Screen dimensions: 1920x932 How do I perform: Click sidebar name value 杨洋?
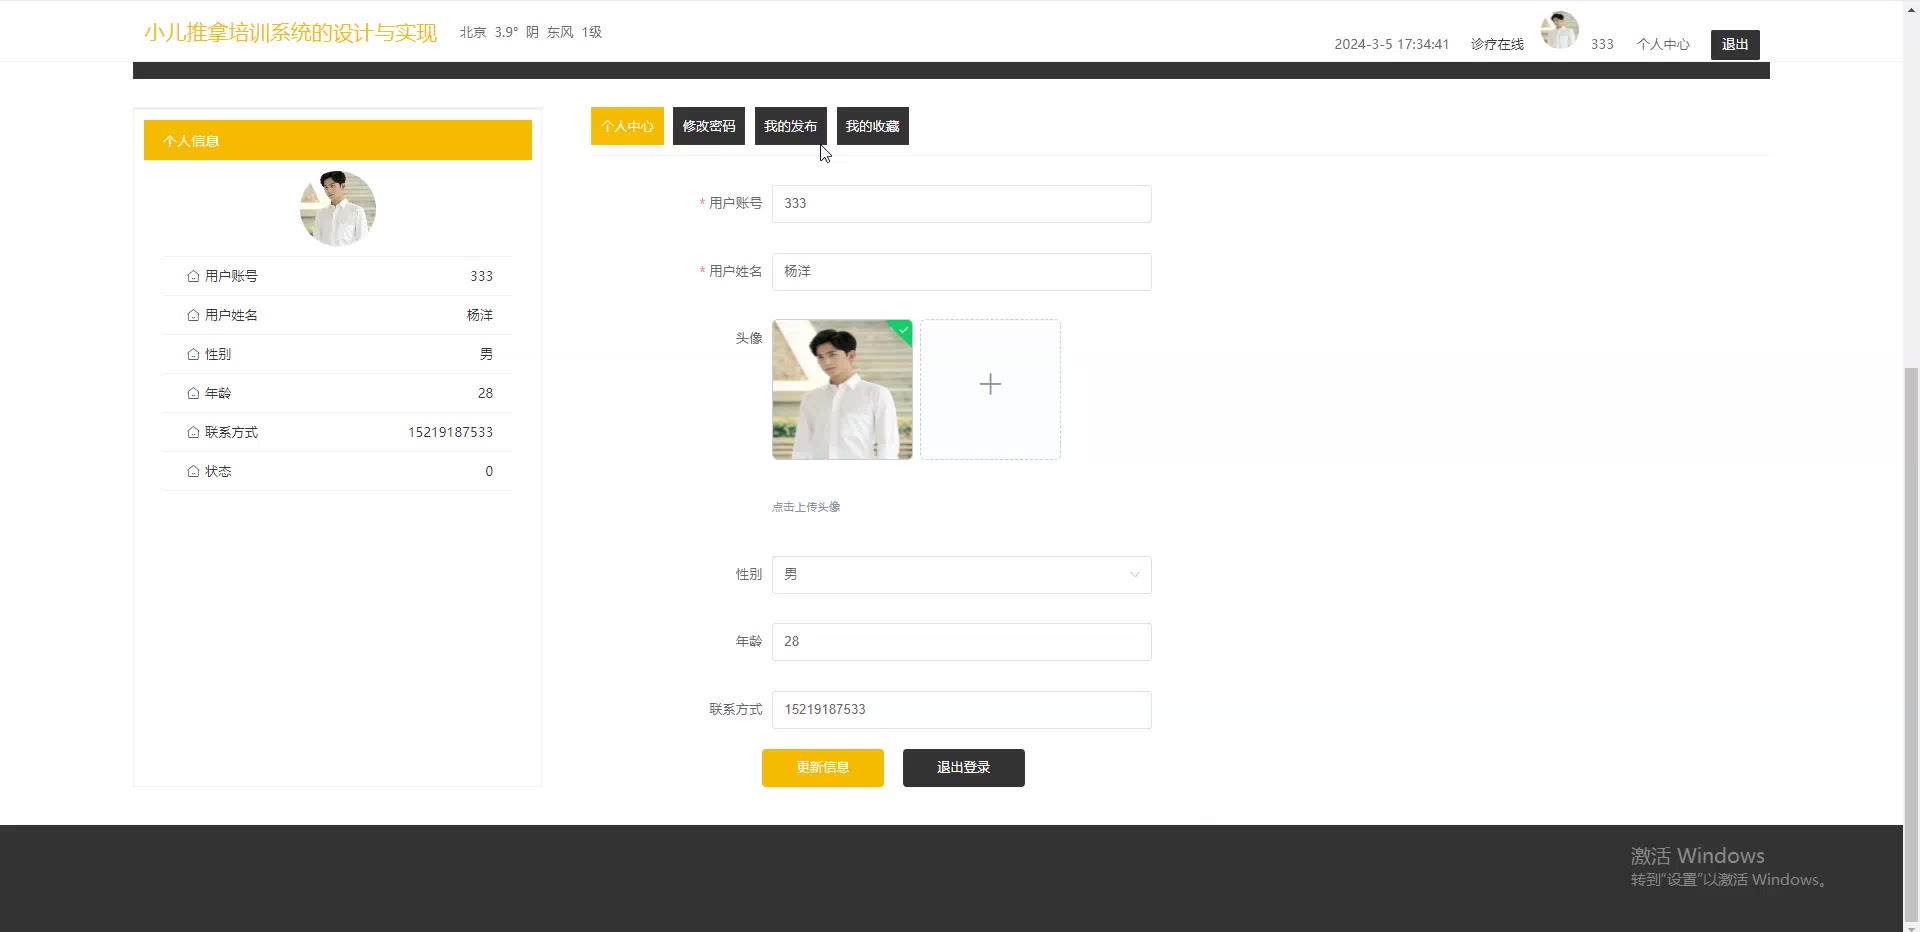[480, 315]
